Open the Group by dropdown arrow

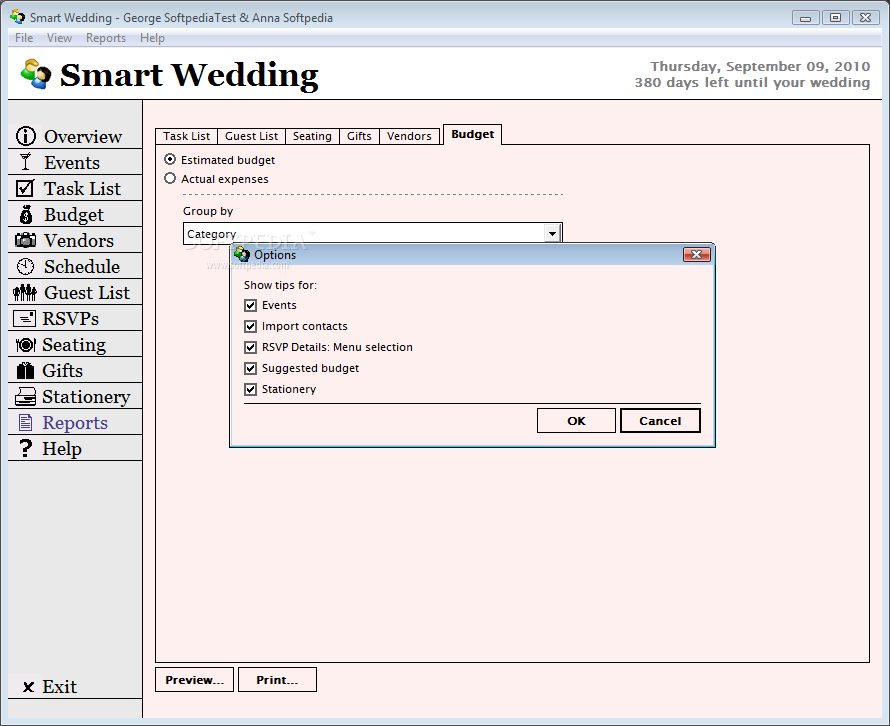click(552, 233)
